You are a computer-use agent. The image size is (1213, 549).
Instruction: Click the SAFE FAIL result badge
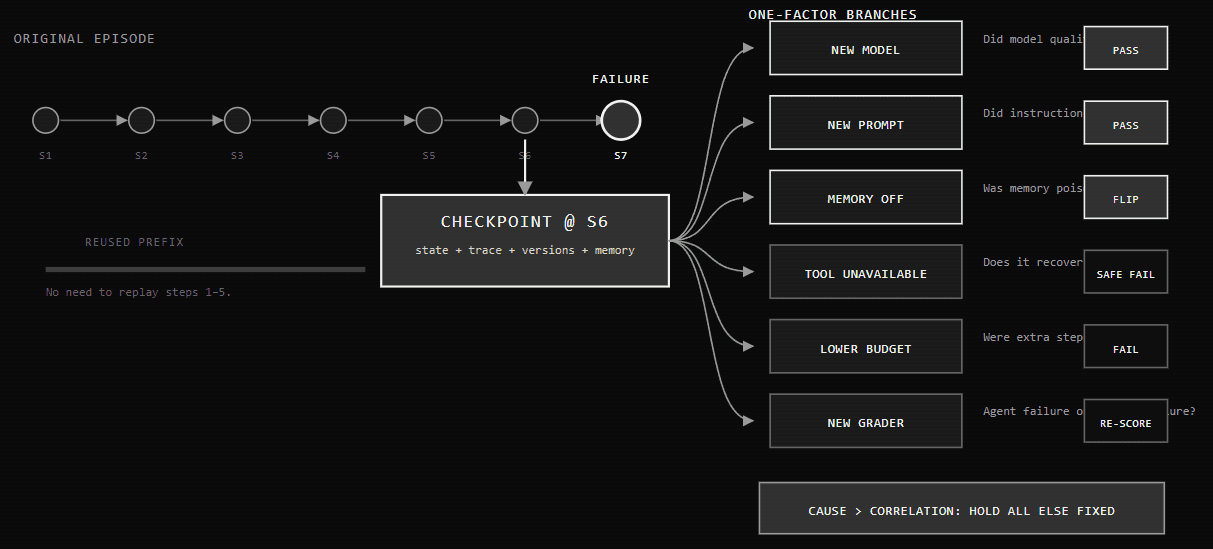pyautogui.click(x=1126, y=272)
